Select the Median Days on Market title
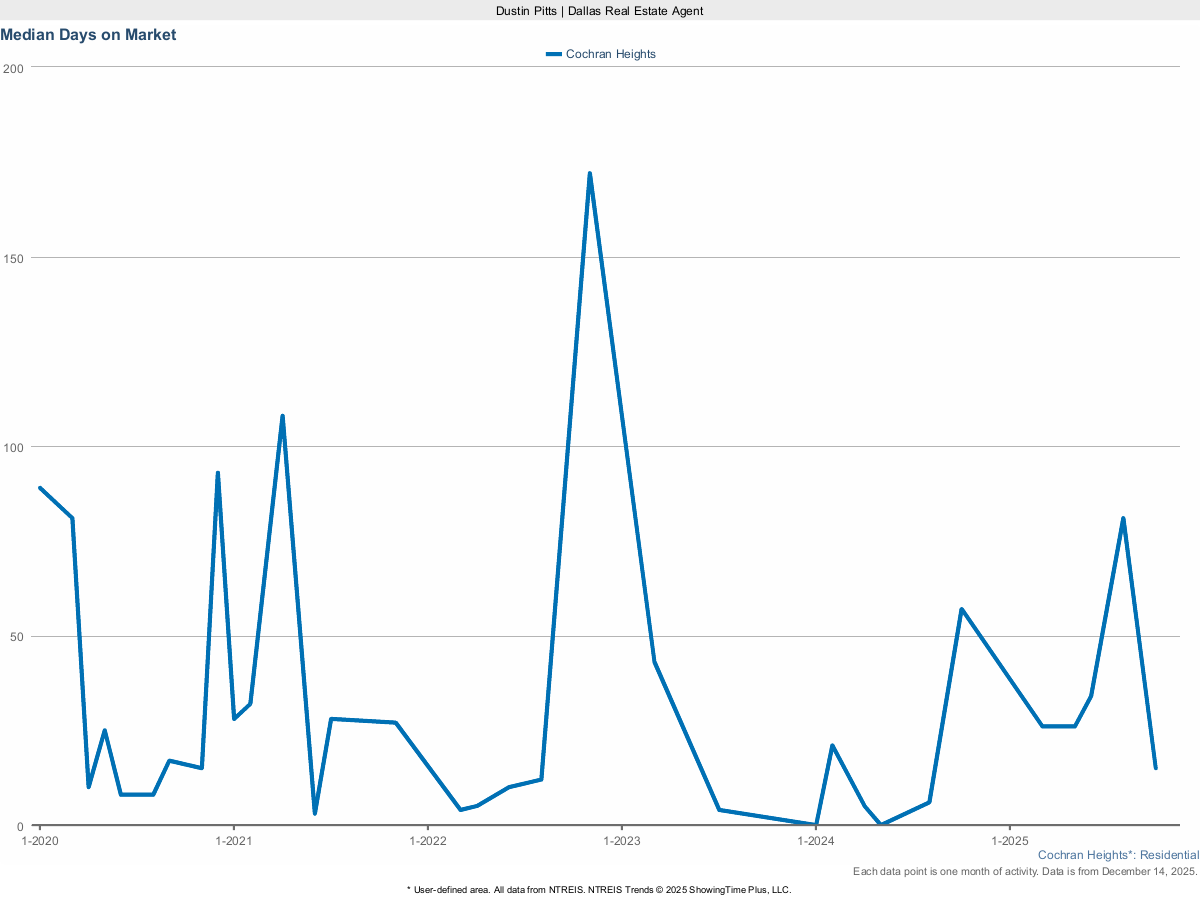 88,35
